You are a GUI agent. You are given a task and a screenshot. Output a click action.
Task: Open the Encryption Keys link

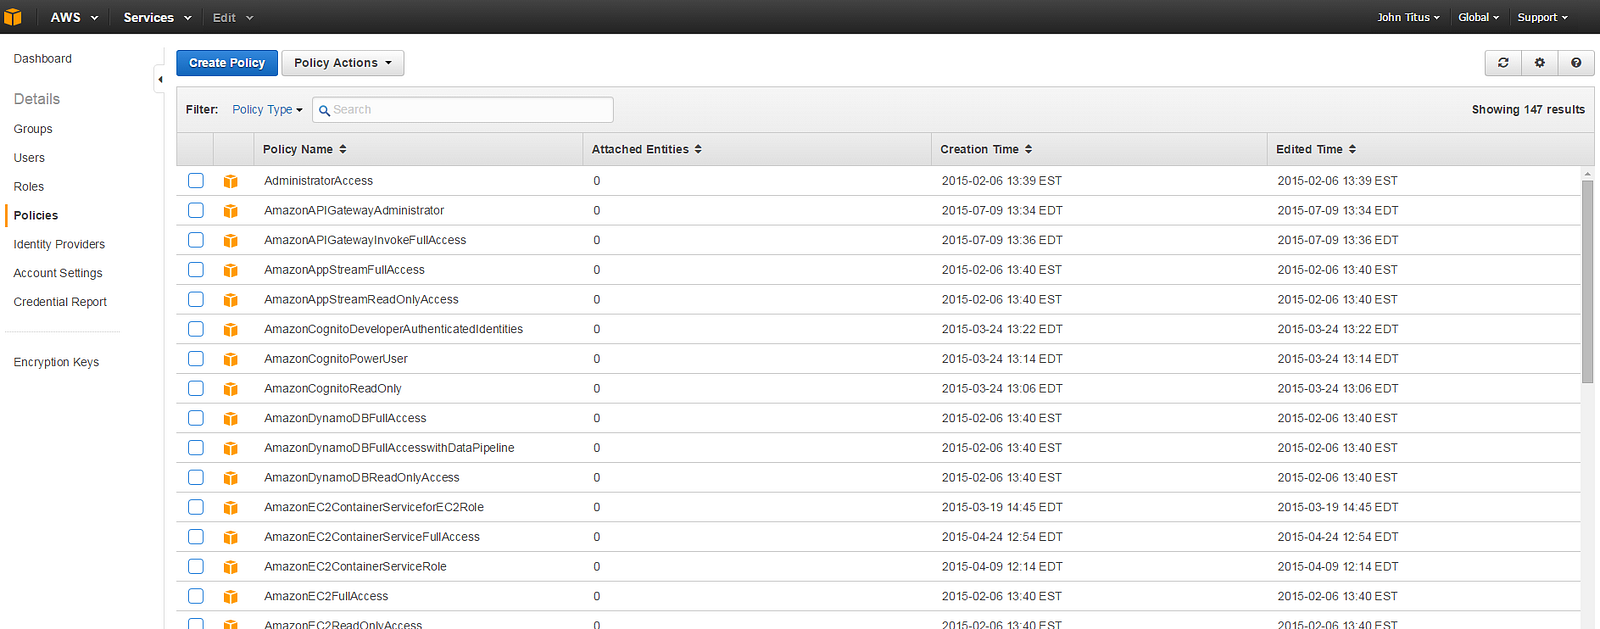pyautogui.click(x=56, y=362)
